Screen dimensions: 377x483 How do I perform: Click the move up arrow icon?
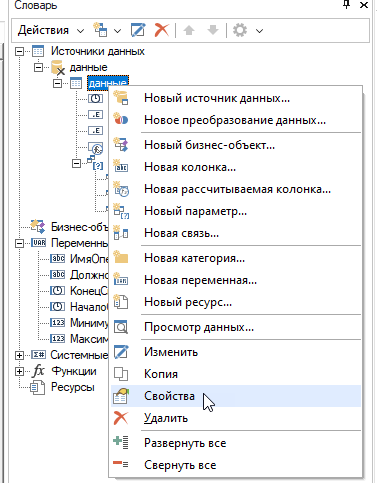189,30
